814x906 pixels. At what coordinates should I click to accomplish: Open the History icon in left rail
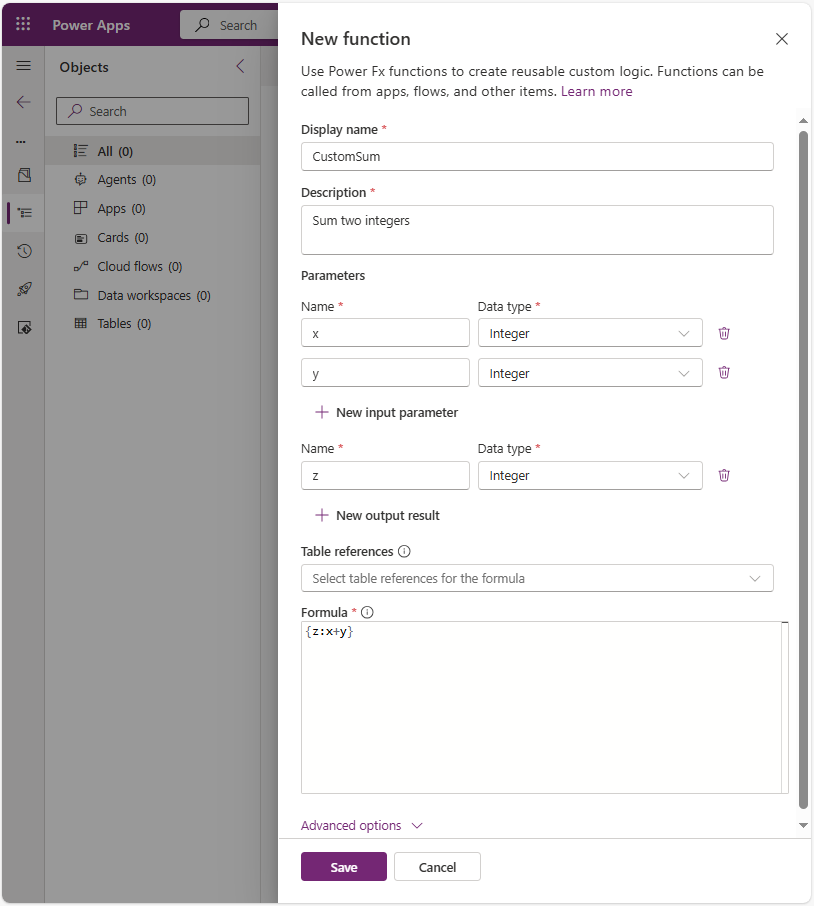(24, 251)
